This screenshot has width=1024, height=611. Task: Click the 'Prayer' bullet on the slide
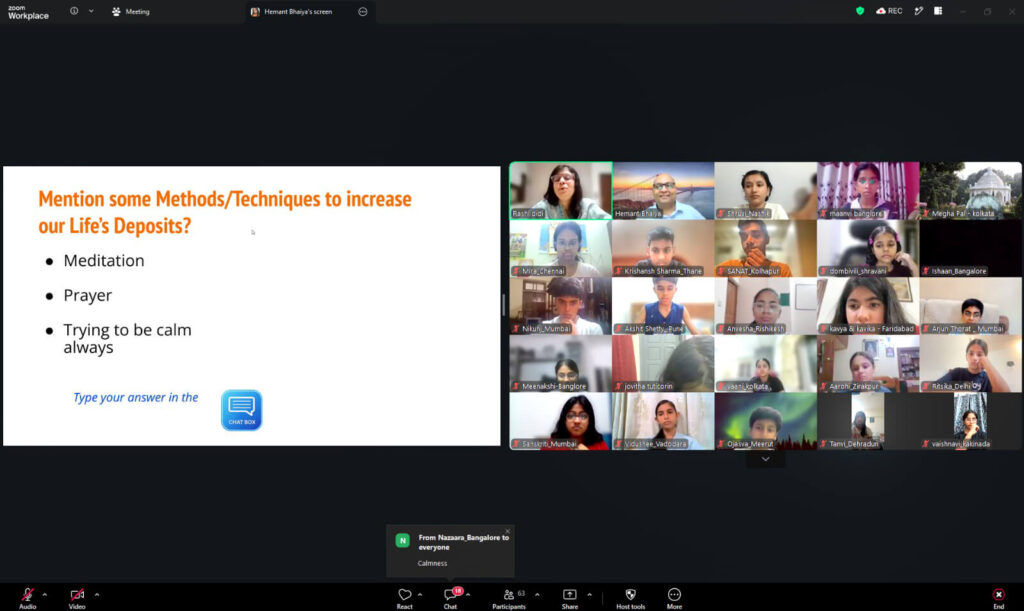(88, 296)
